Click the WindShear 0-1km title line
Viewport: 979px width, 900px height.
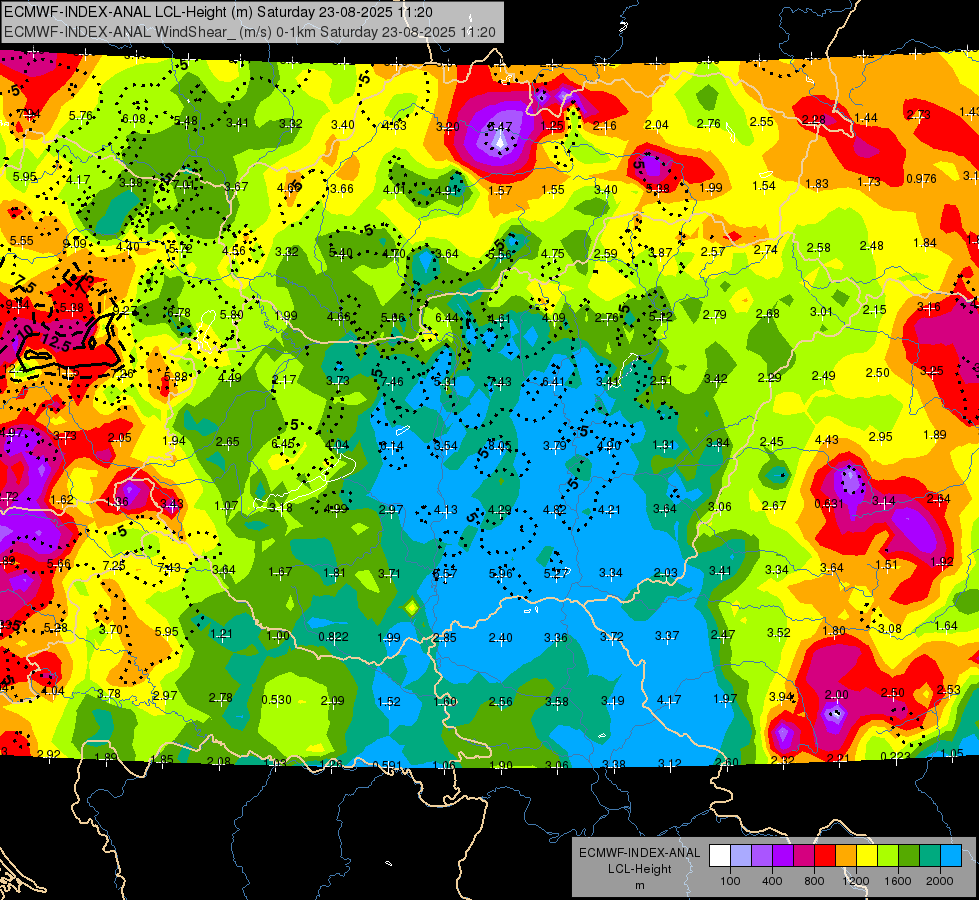[x=250, y=32]
